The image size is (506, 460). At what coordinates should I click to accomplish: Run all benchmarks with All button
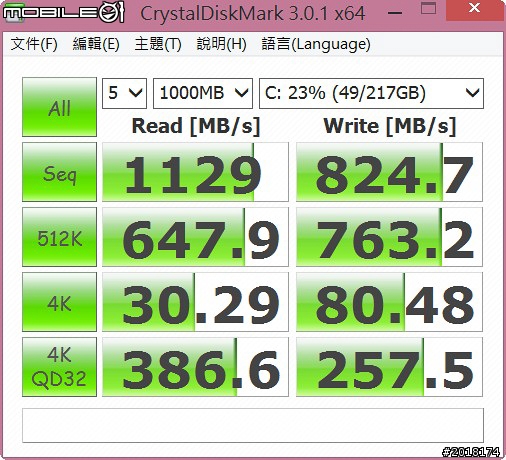59,107
